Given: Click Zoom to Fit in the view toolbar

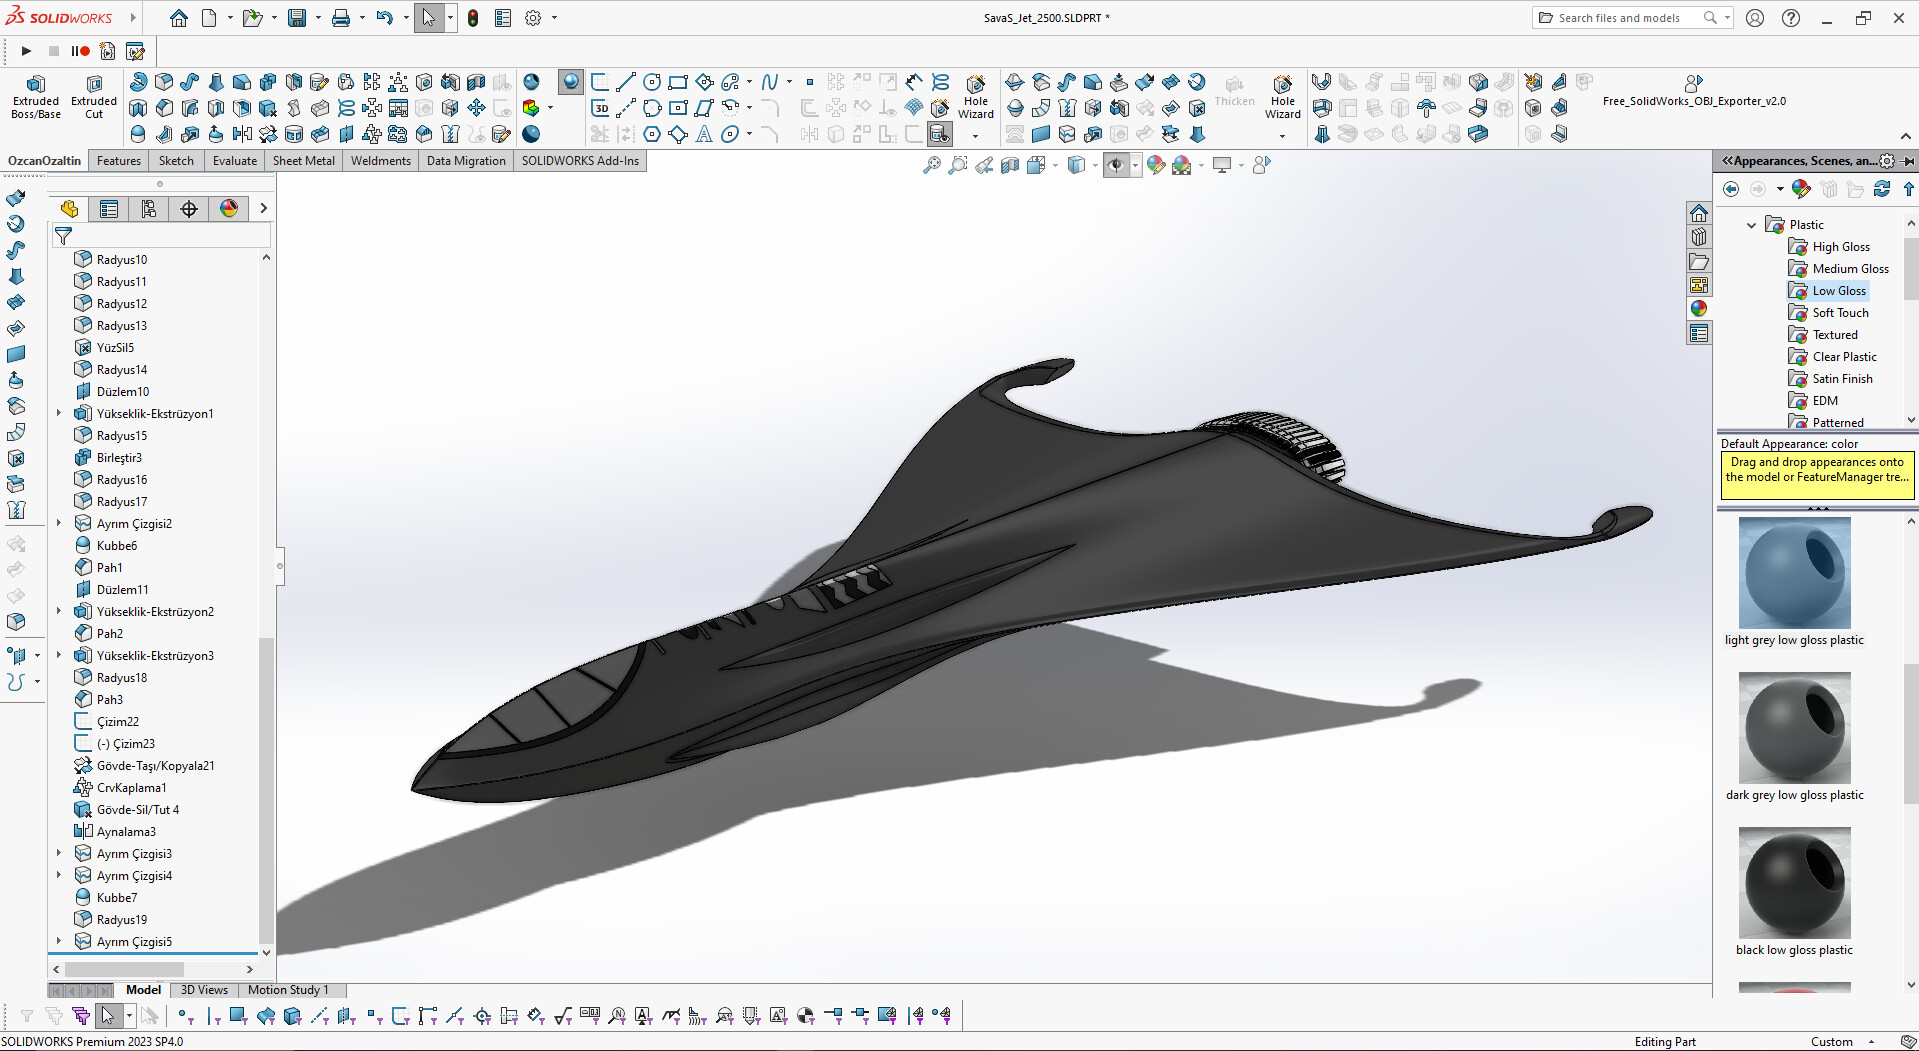Looking at the screenshot, I should [930, 165].
